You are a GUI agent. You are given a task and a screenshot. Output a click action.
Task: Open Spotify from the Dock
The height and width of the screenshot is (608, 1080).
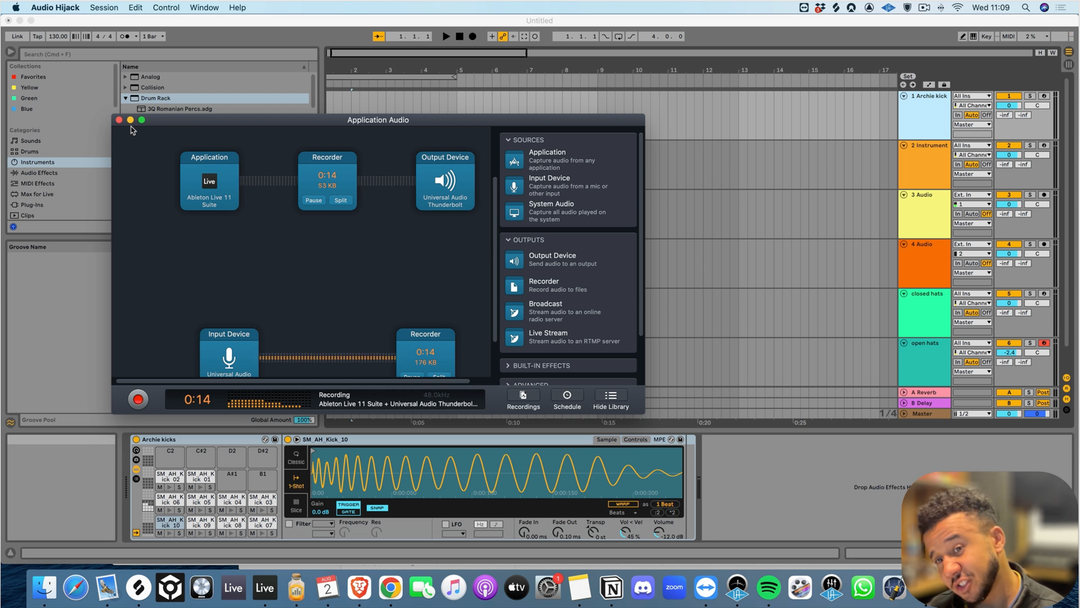[769, 588]
